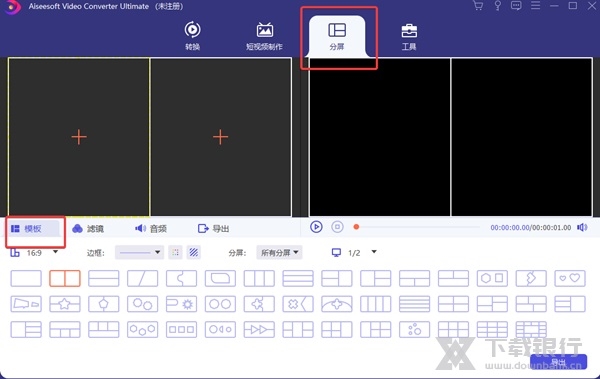This screenshot has width=600, height=379.
Task: Select the three small squares template
Action: 181,329
